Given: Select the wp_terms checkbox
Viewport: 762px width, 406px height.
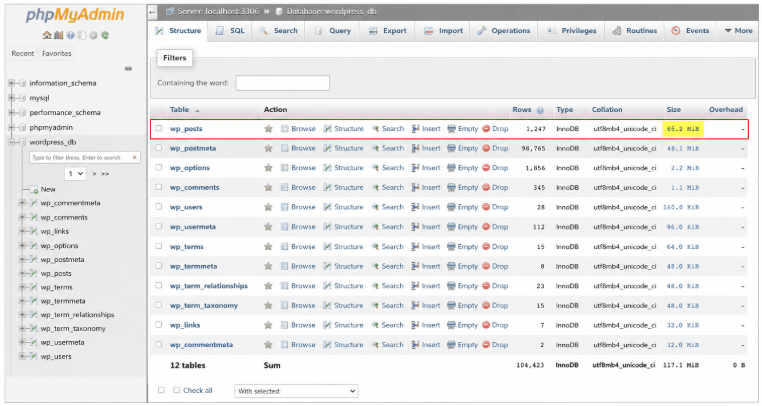Looking at the screenshot, I should click(x=158, y=246).
